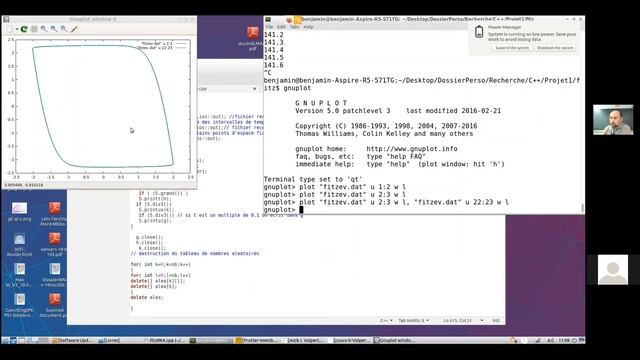This screenshot has width=640, height=360.
Task: Open the ConstEng document desktop icon
Action: pos(19,305)
